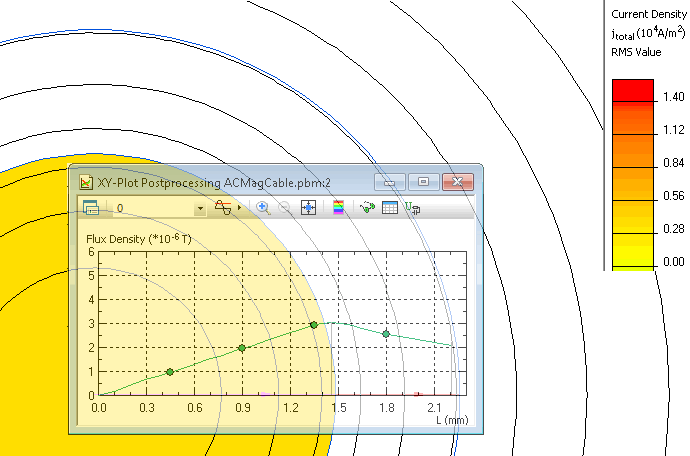Image resolution: width=690 pixels, height=456 pixels.
Task: Click the legend value 1.12
Action: coord(673,130)
